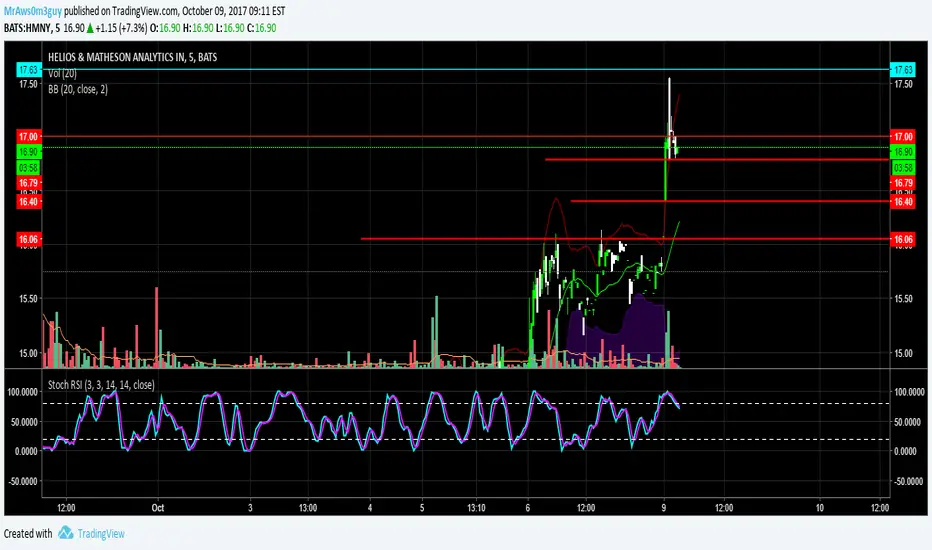Select the red horizontal line at 16.06
The image size is (932, 550).
(x=625, y=238)
